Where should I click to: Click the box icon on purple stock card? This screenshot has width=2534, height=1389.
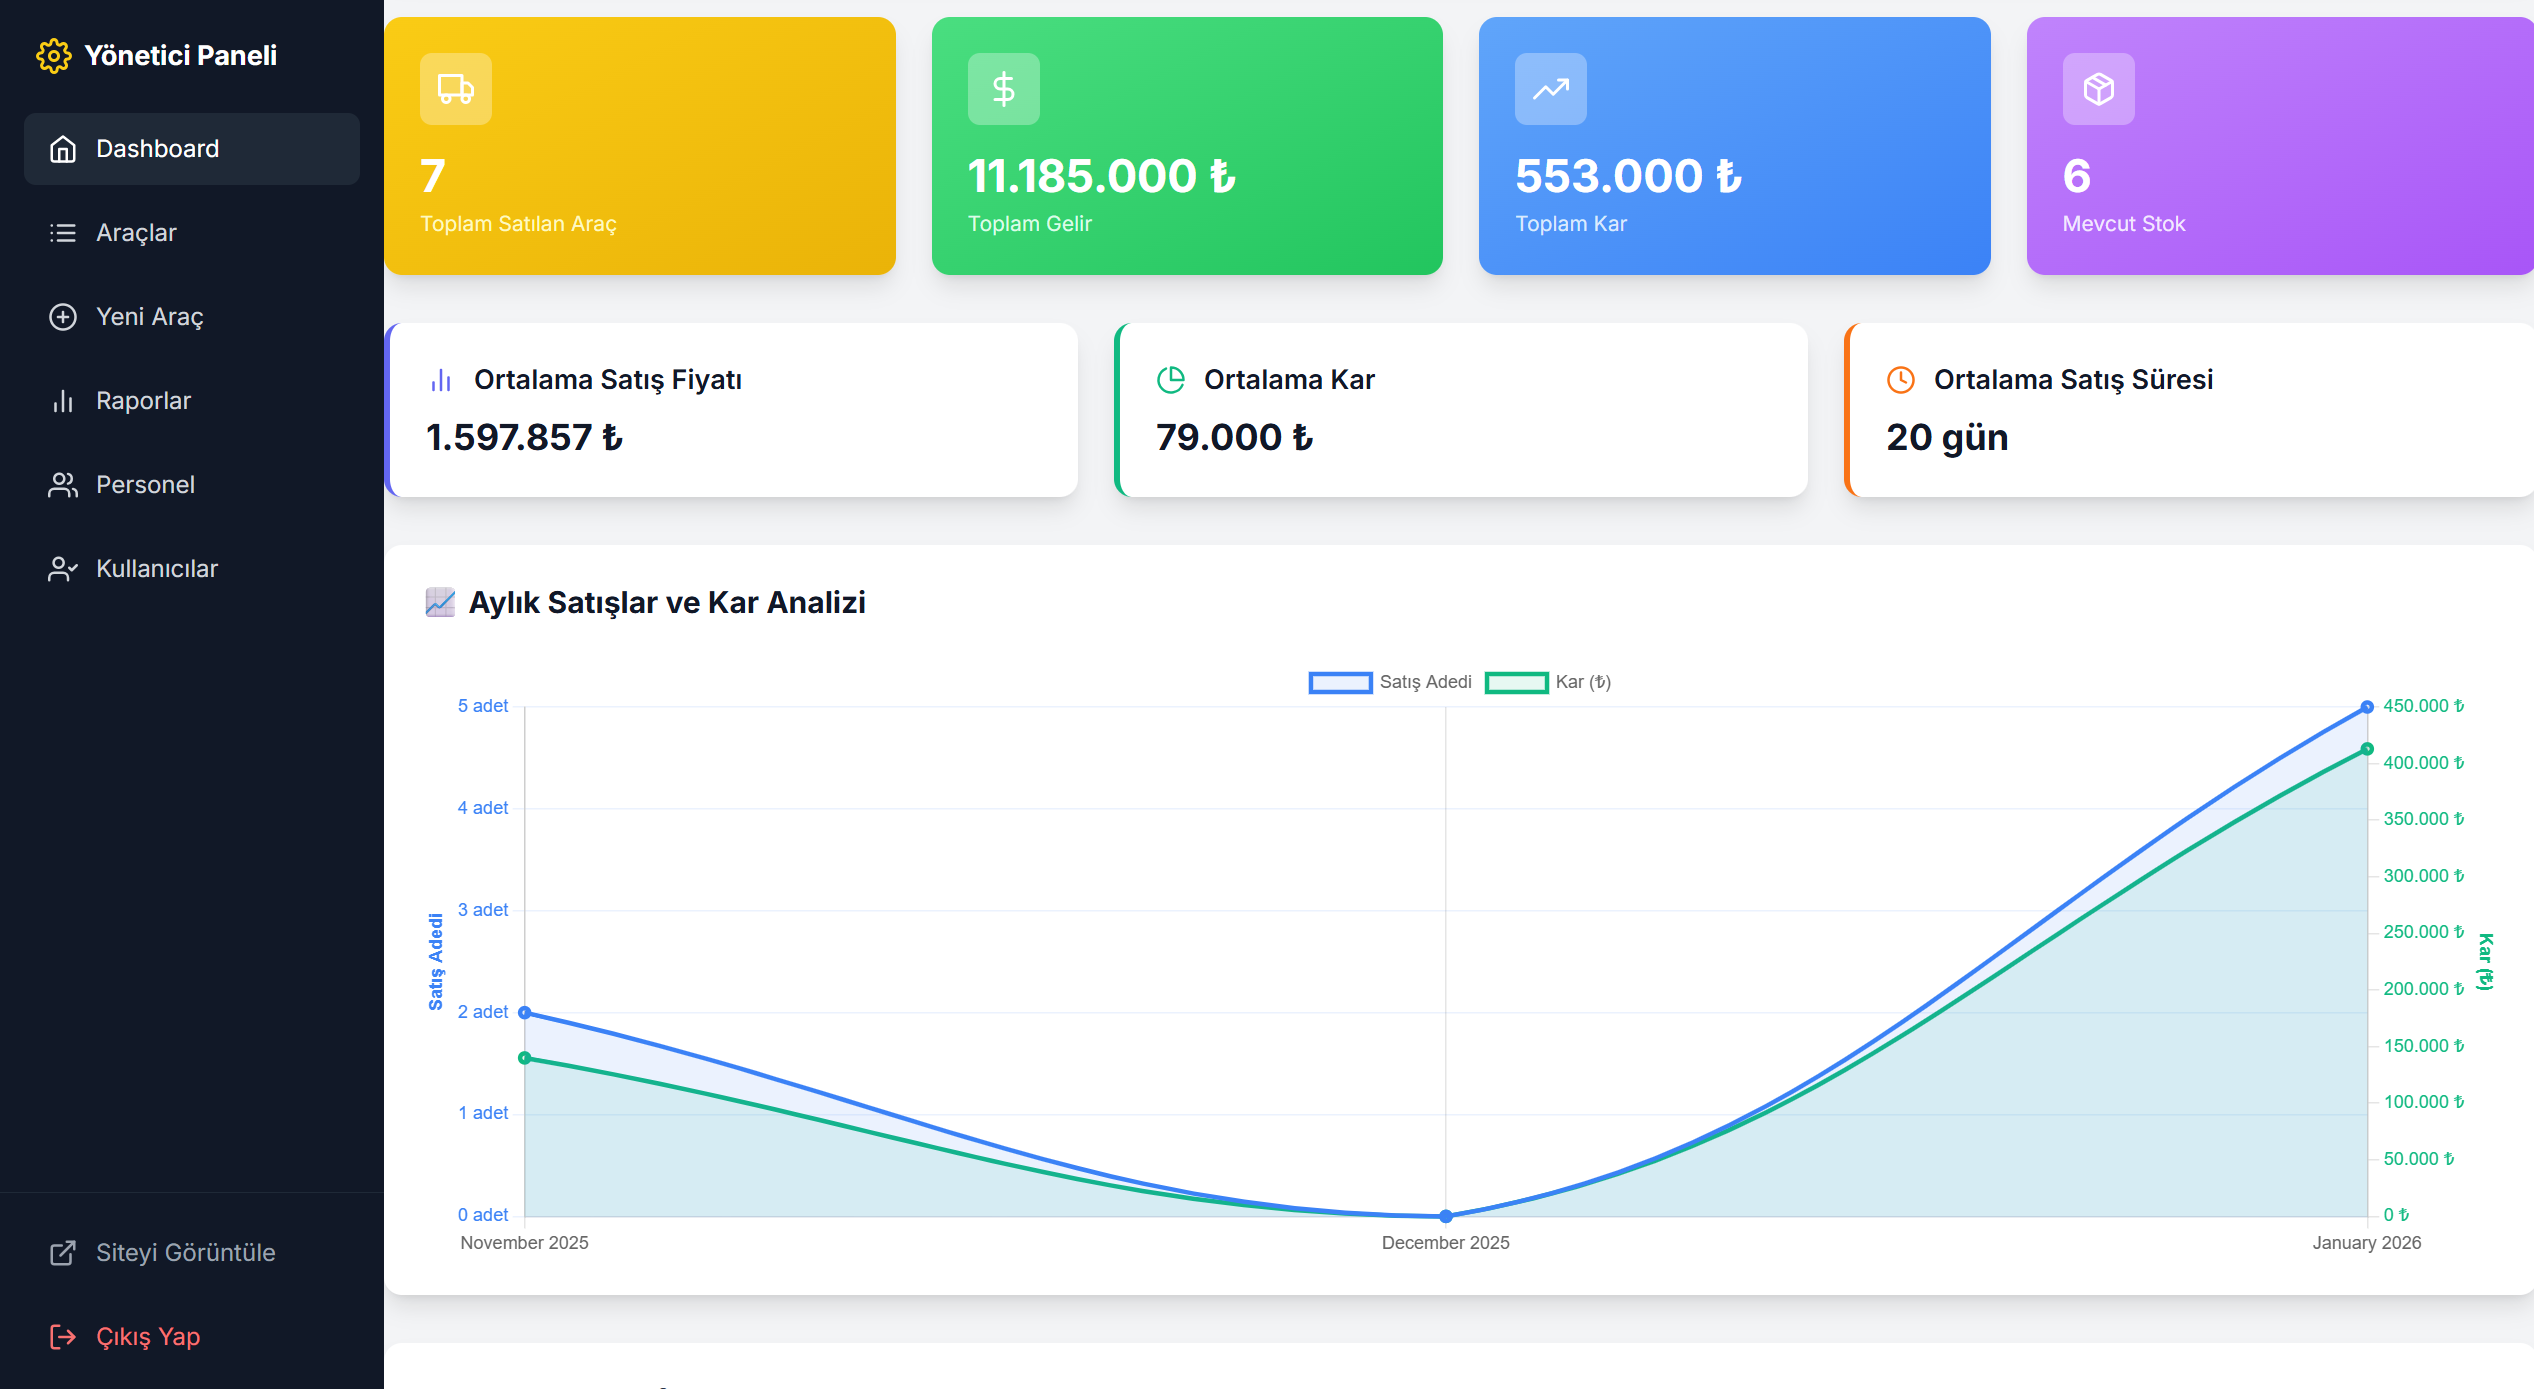[x=2098, y=89]
